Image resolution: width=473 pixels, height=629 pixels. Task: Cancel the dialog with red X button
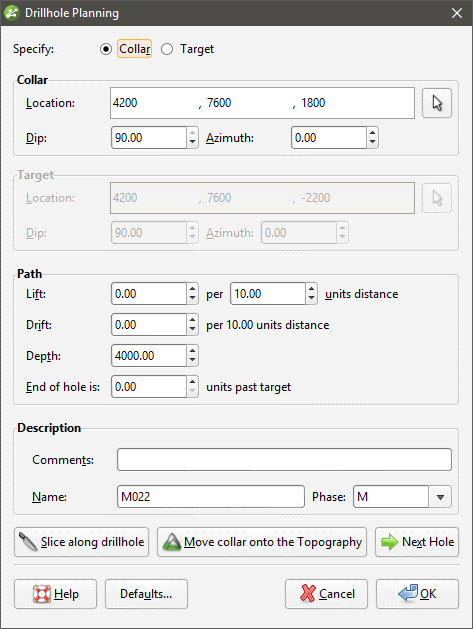click(x=326, y=594)
